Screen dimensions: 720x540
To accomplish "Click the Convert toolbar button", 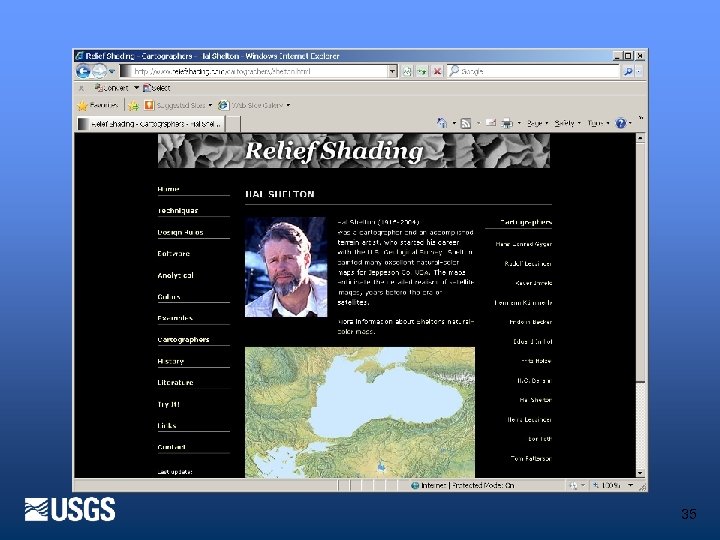I will pos(111,88).
